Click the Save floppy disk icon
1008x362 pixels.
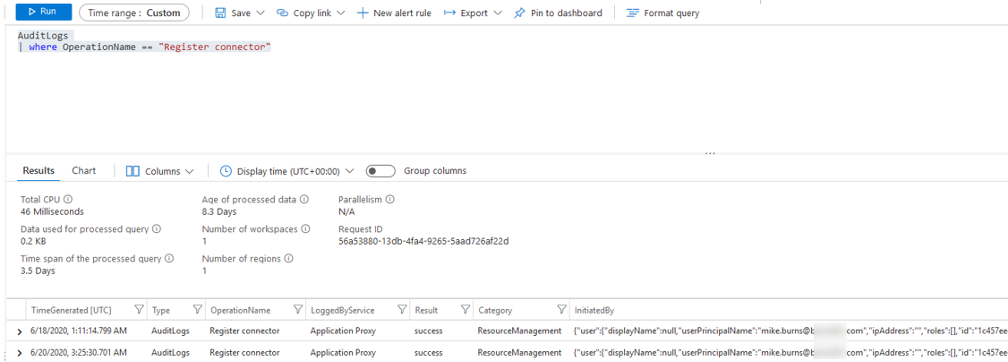tap(220, 13)
